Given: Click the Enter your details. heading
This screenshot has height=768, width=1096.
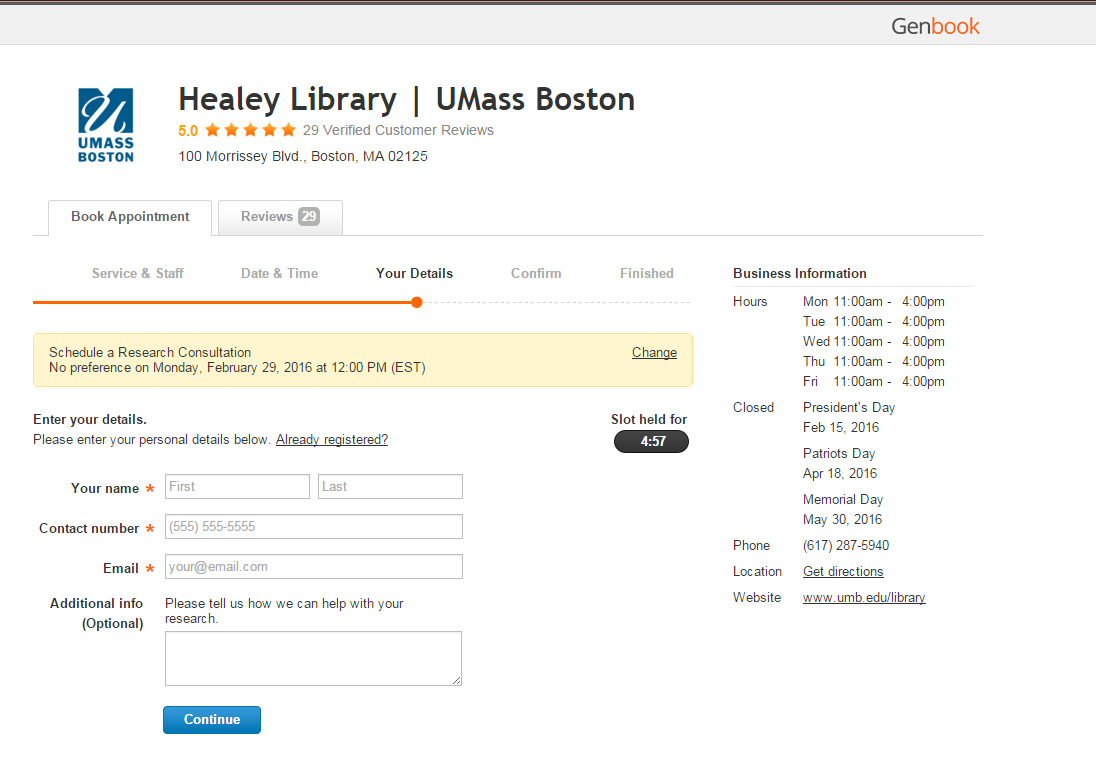Looking at the screenshot, I should click(x=89, y=419).
